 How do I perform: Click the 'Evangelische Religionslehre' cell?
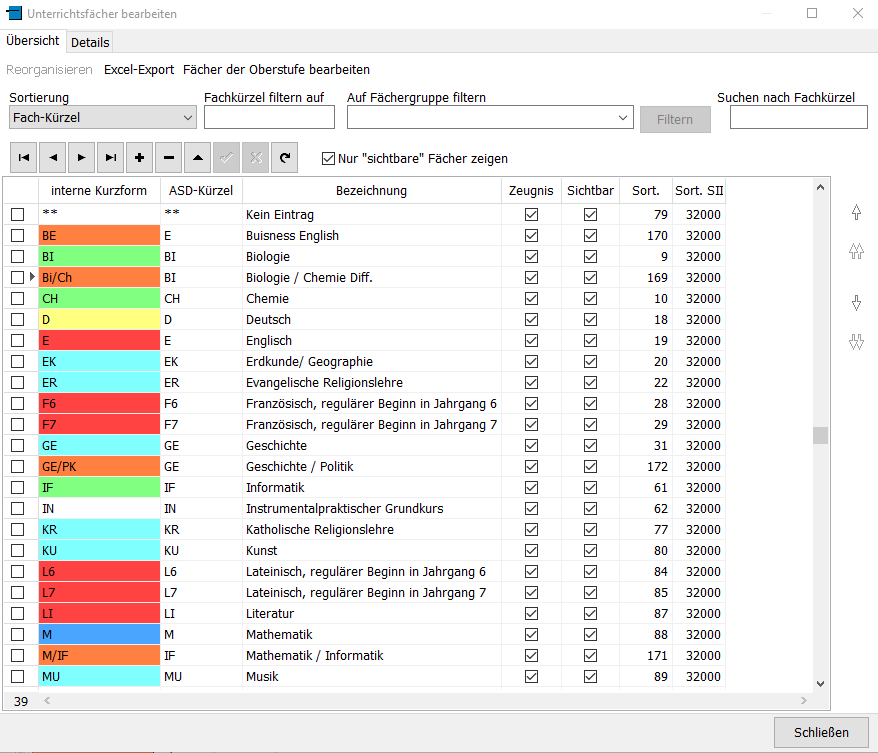pyautogui.click(x=372, y=382)
